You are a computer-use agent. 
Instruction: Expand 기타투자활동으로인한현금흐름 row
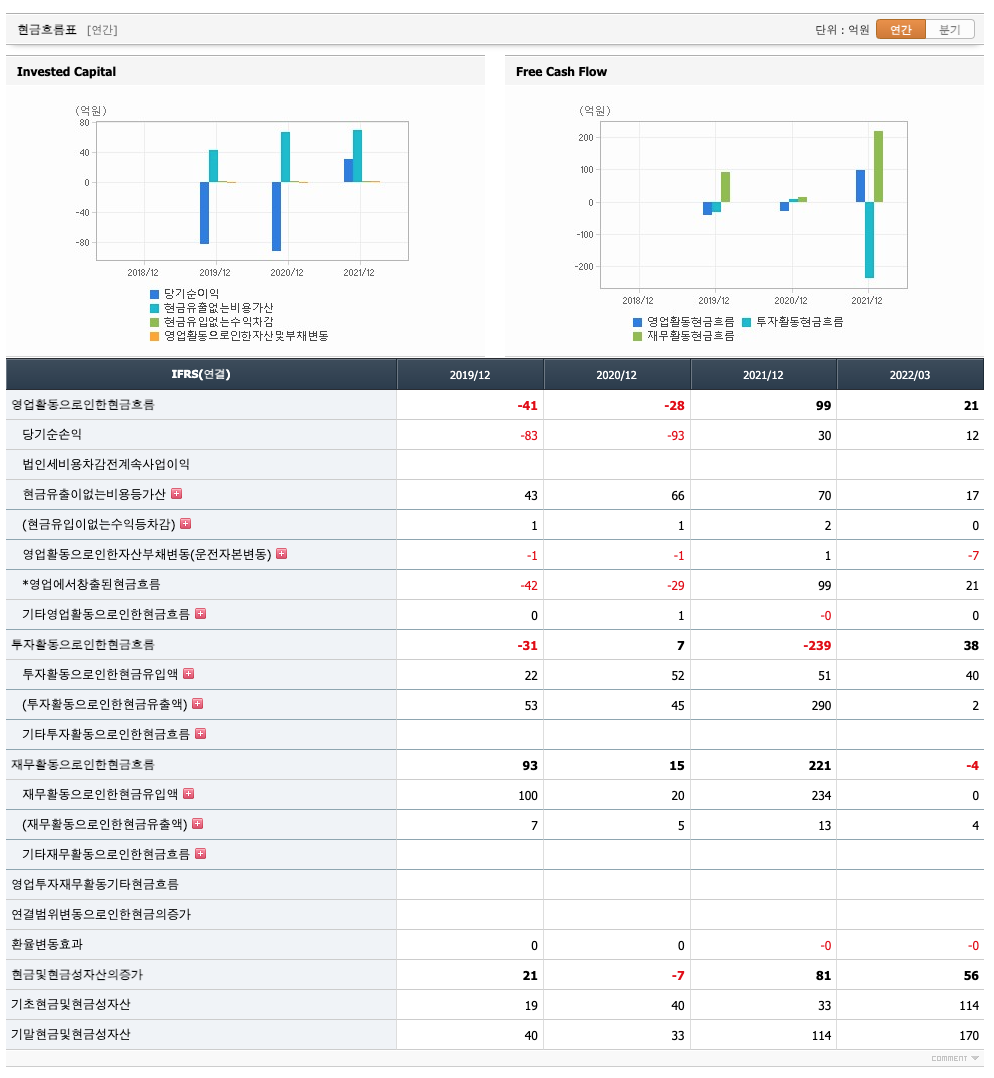pyautogui.click(x=201, y=734)
